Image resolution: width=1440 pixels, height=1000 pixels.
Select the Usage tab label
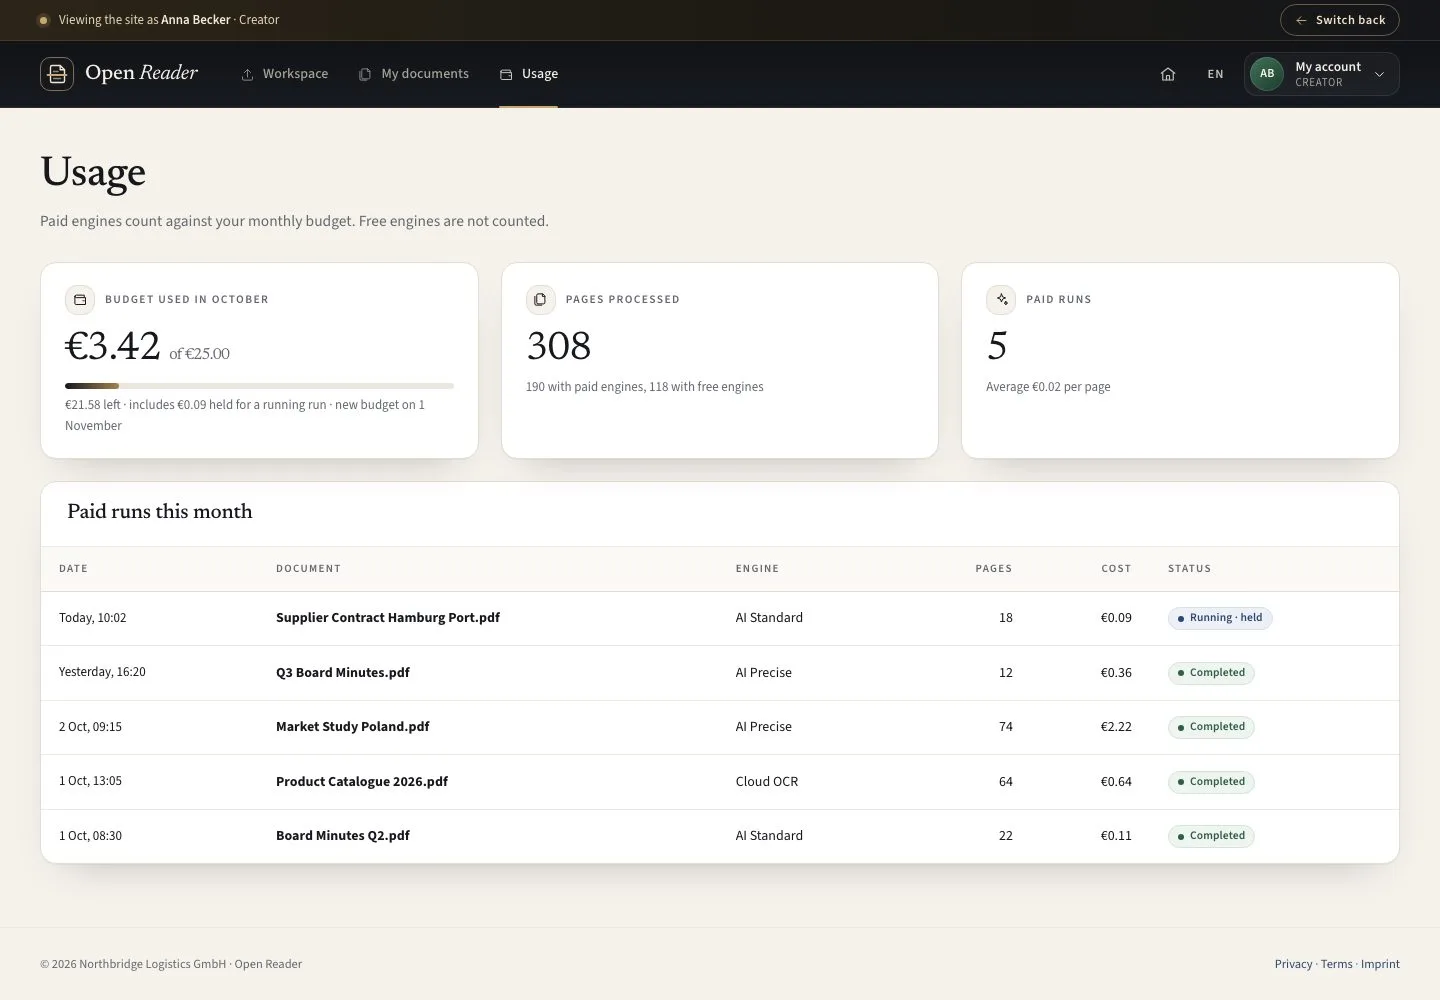(x=540, y=74)
